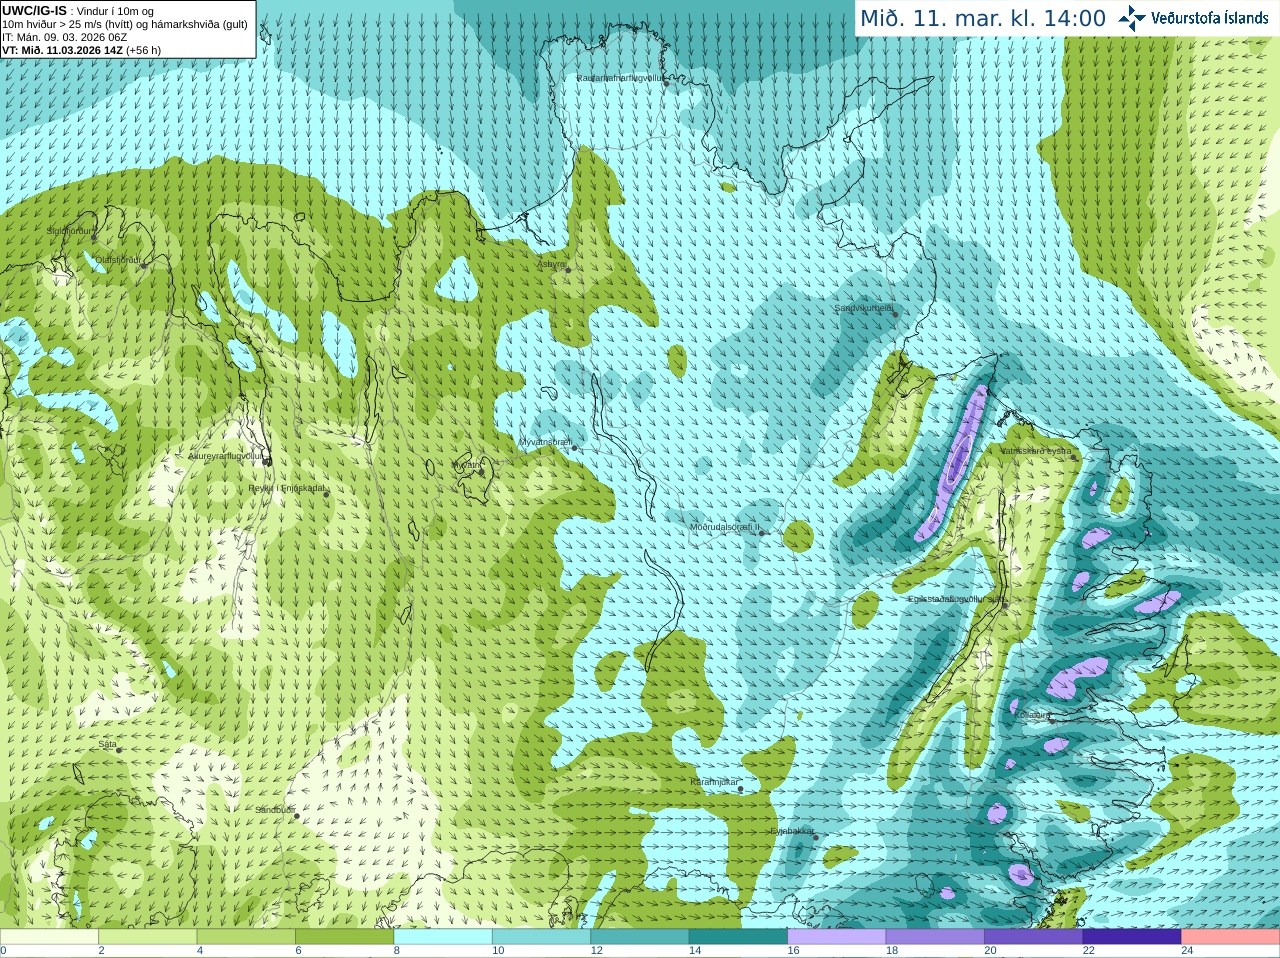Screen dimensions: 1280x958
Task: Click the Kárahnjúkar station marker
Action: click(x=741, y=789)
